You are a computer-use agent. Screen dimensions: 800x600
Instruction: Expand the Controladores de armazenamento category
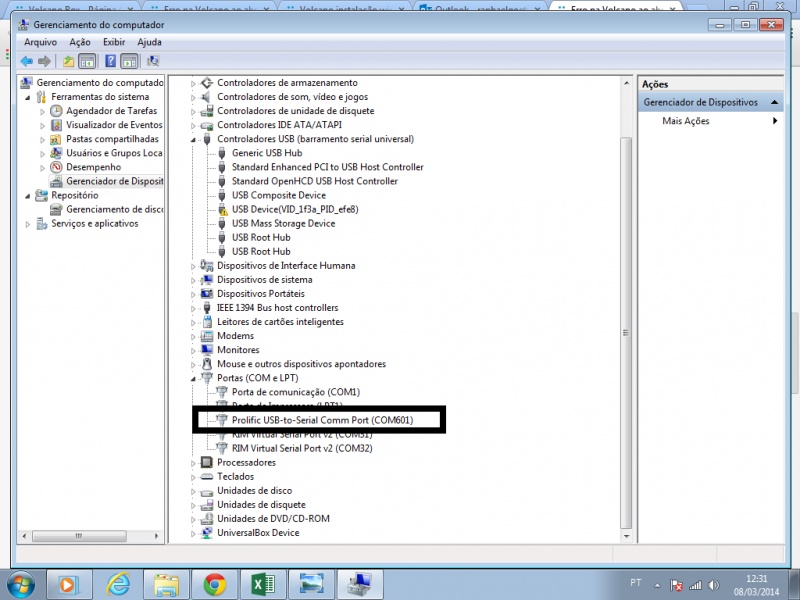point(193,83)
